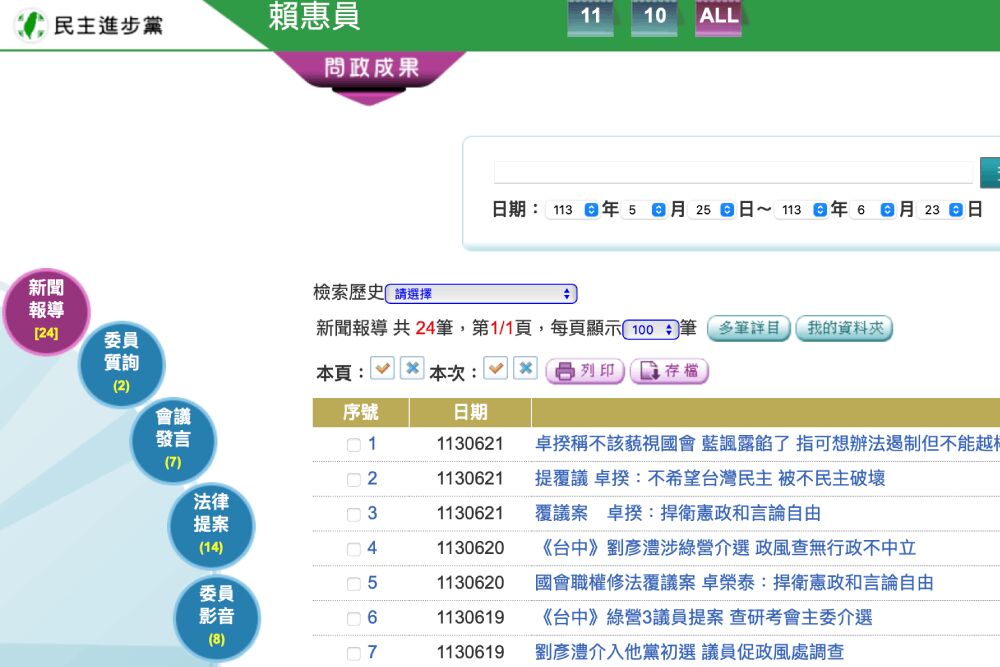The height and width of the screenshot is (667, 1000).
Task: Click row number 1 link
Action: pyautogui.click(x=372, y=443)
